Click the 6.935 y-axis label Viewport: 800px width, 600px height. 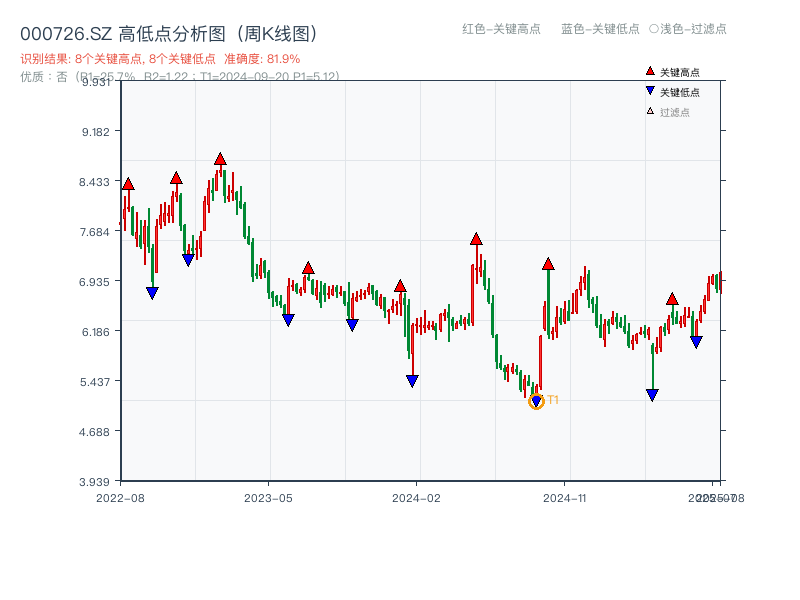(x=94, y=282)
